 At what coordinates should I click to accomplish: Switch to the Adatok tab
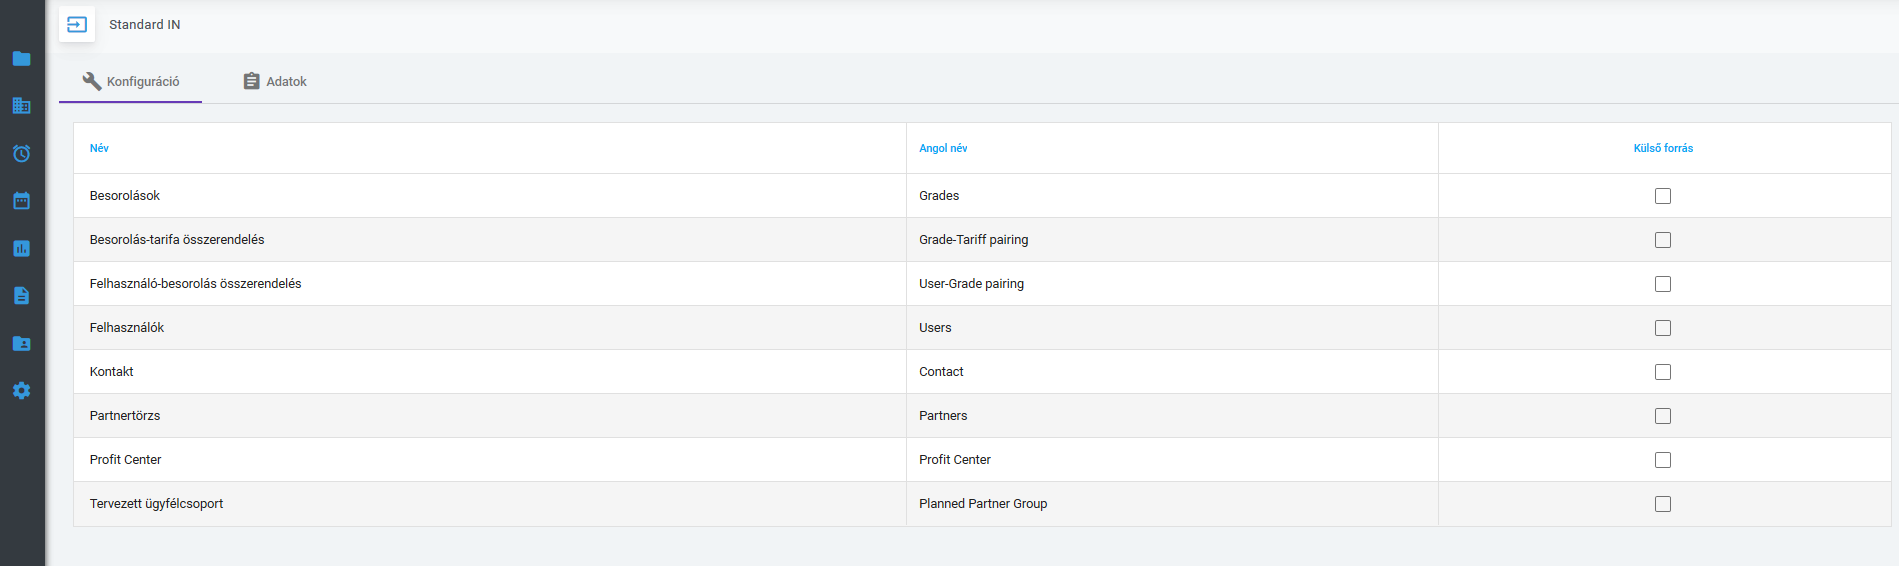pyautogui.click(x=275, y=81)
